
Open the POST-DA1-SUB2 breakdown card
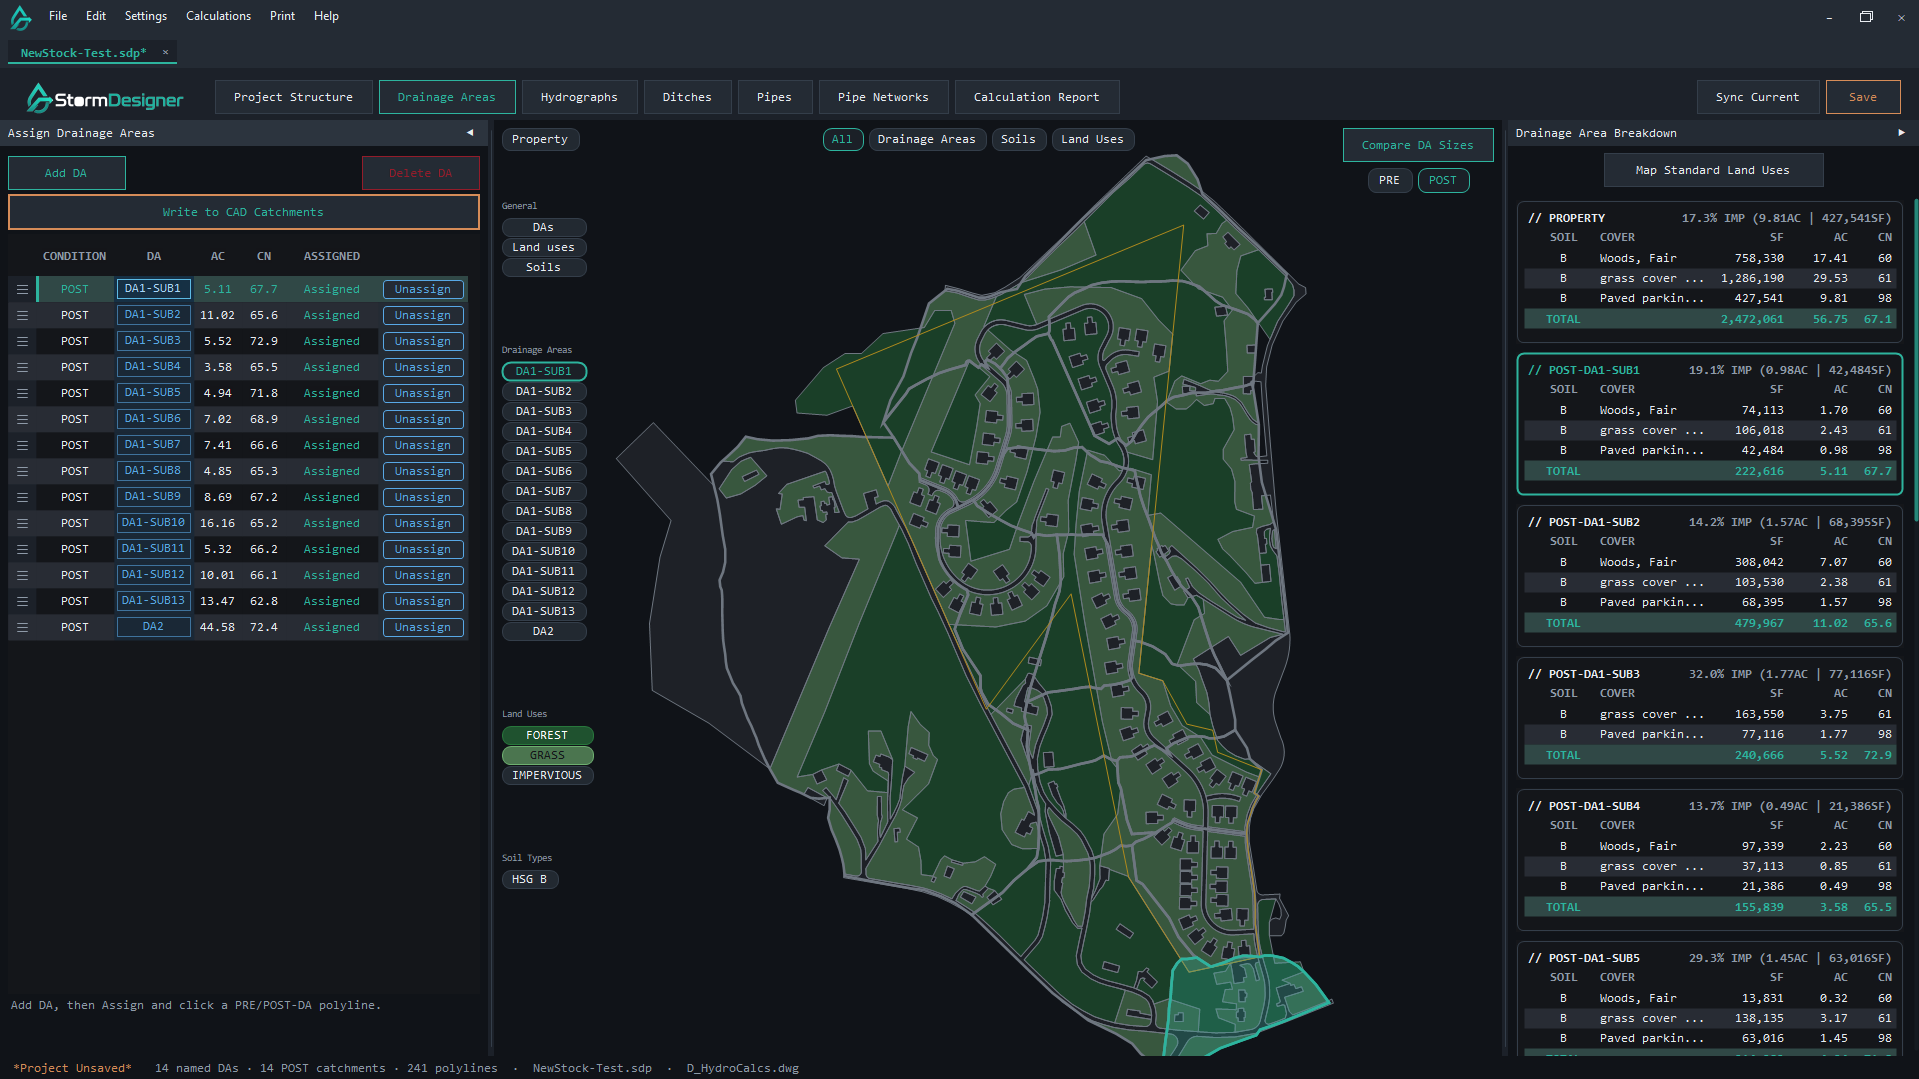pyautogui.click(x=1709, y=576)
